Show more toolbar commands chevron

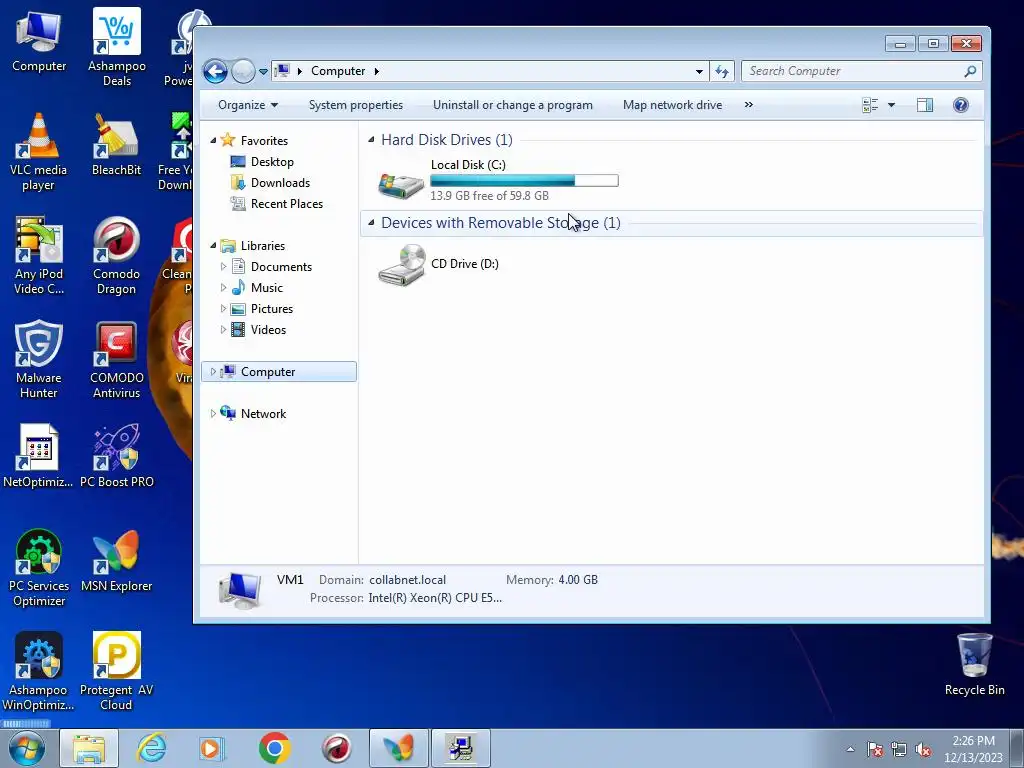pos(748,104)
